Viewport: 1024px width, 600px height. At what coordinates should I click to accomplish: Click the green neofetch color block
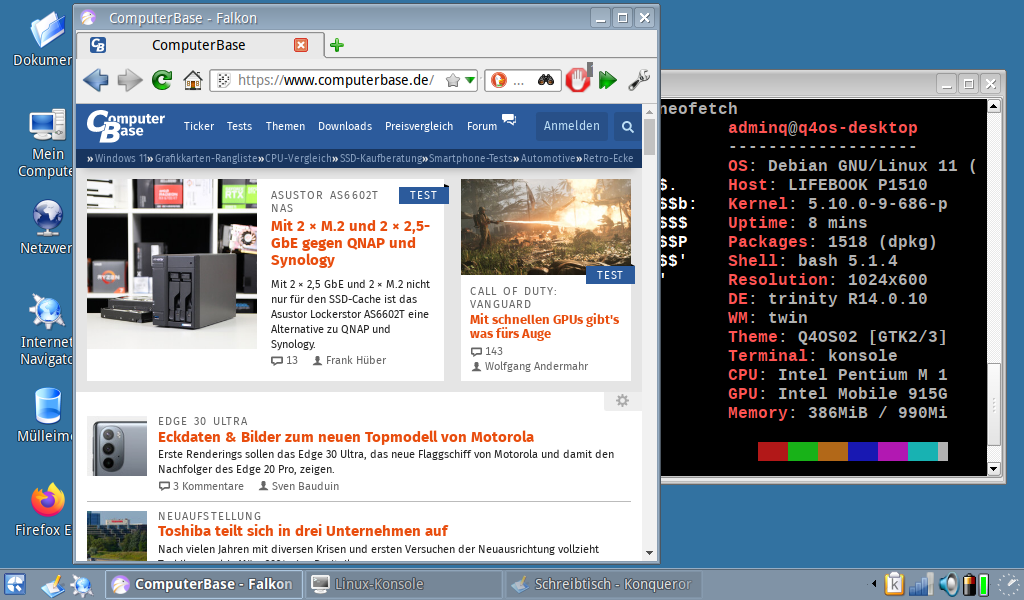click(803, 451)
